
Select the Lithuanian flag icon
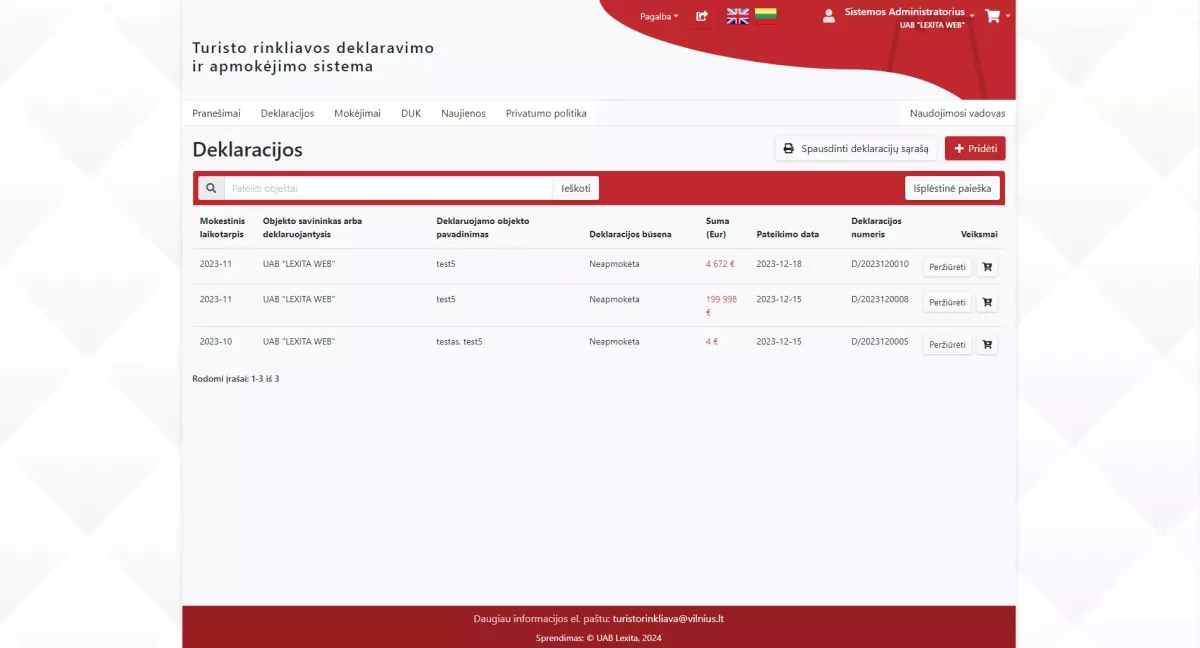tap(766, 16)
